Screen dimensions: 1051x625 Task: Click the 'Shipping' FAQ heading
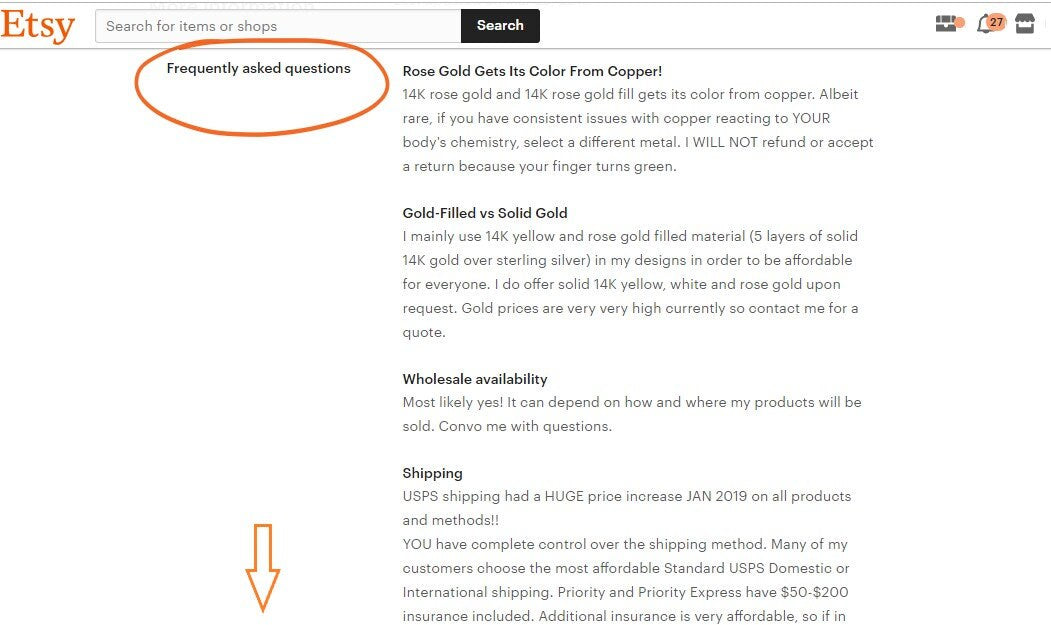coord(432,473)
